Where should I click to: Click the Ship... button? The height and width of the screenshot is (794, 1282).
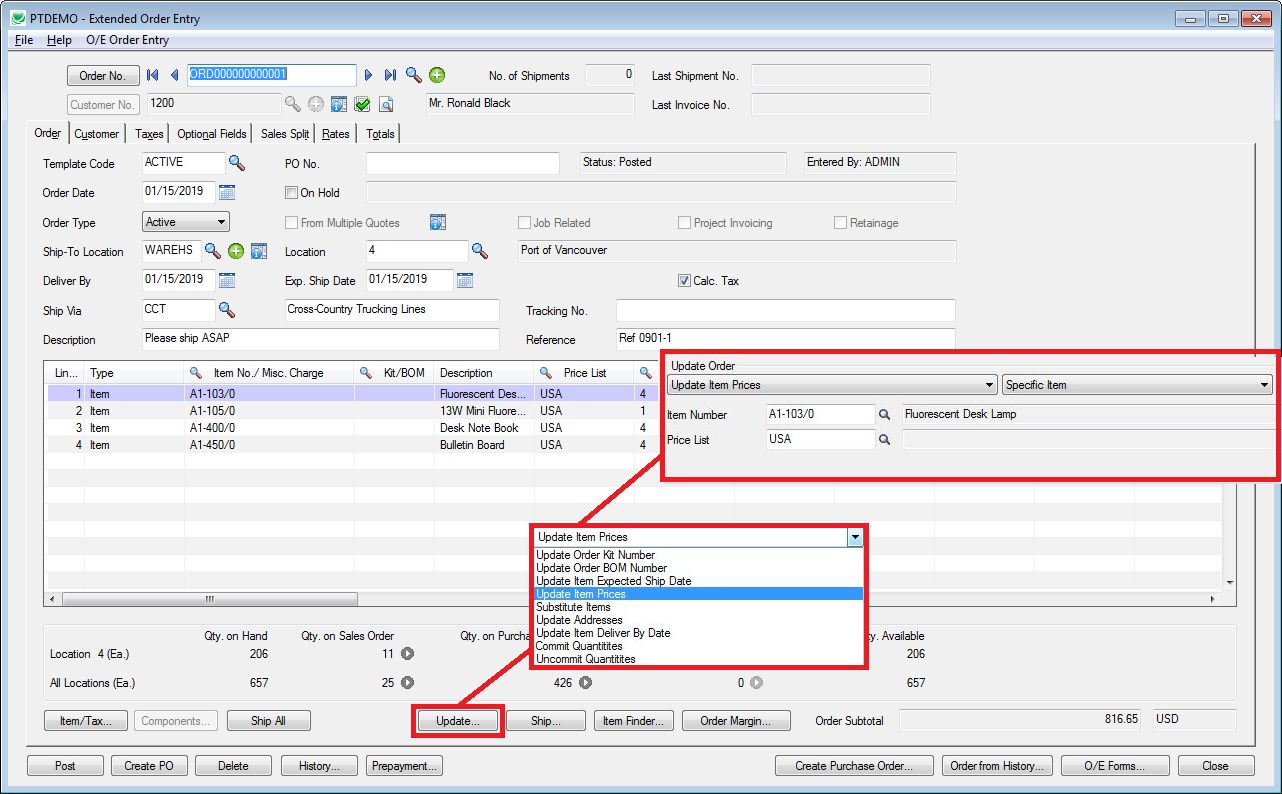click(x=545, y=720)
